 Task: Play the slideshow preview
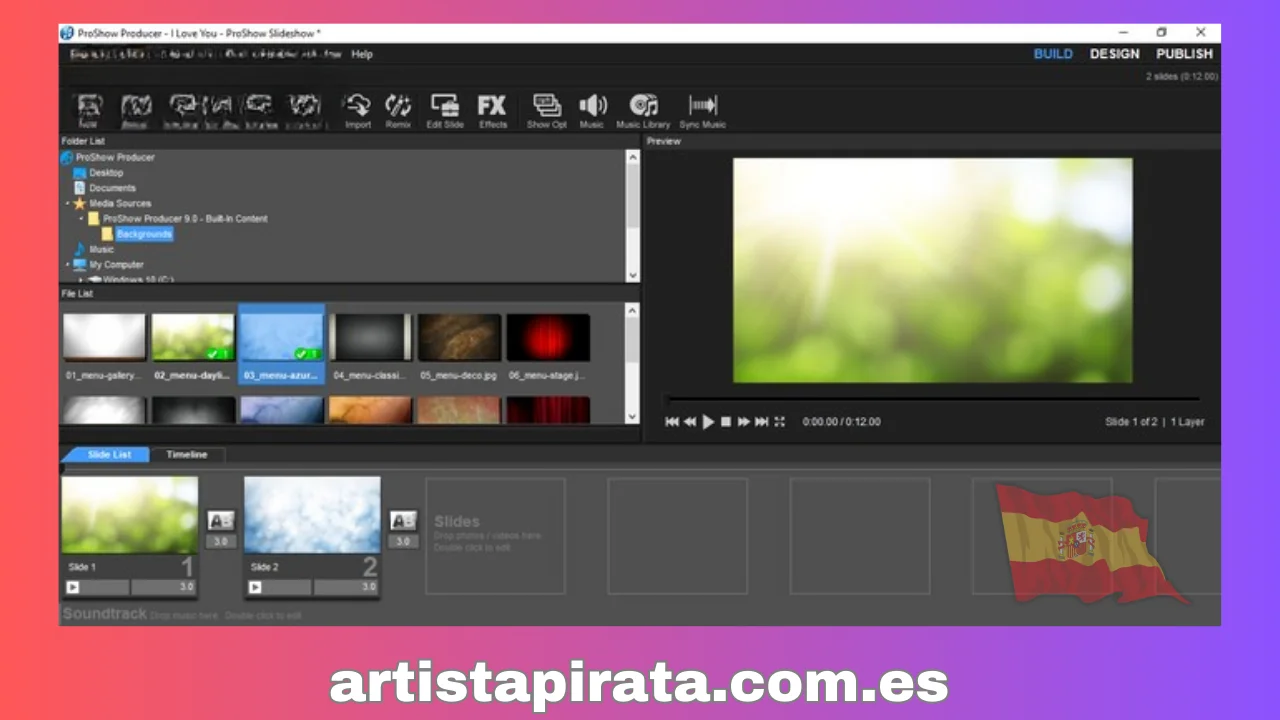[x=708, y=422]
